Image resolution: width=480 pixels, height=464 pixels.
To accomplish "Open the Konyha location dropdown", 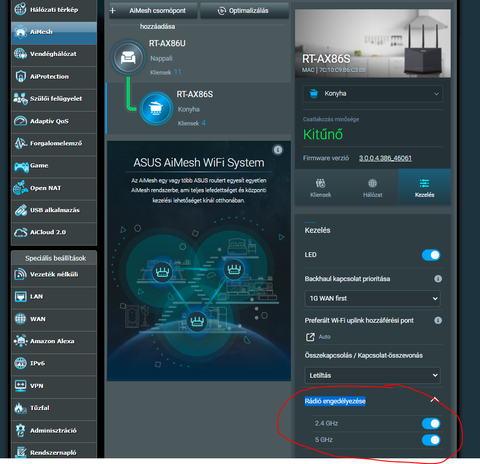I will click(373, 94).
